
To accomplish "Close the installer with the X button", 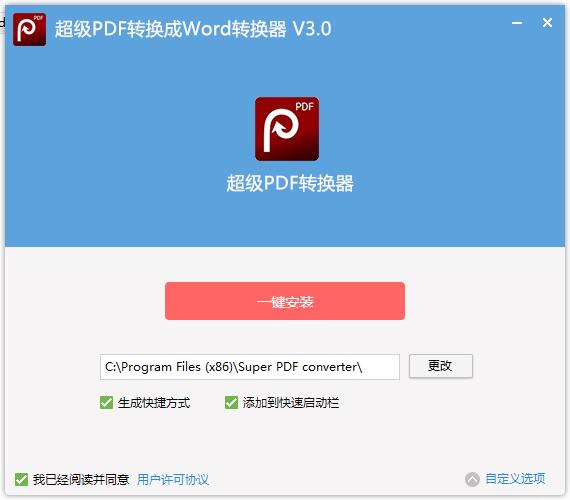I will tap(547, 23).
